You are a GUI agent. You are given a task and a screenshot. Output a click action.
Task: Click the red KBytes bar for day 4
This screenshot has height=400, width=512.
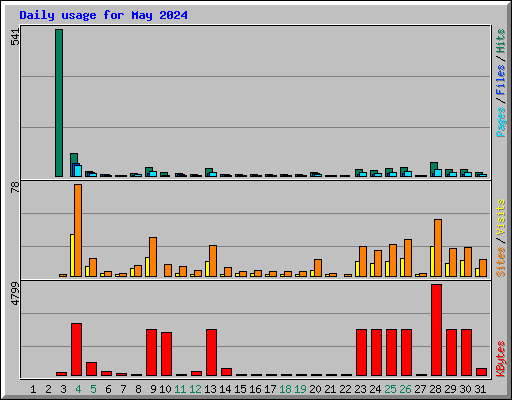pos(76,349)
